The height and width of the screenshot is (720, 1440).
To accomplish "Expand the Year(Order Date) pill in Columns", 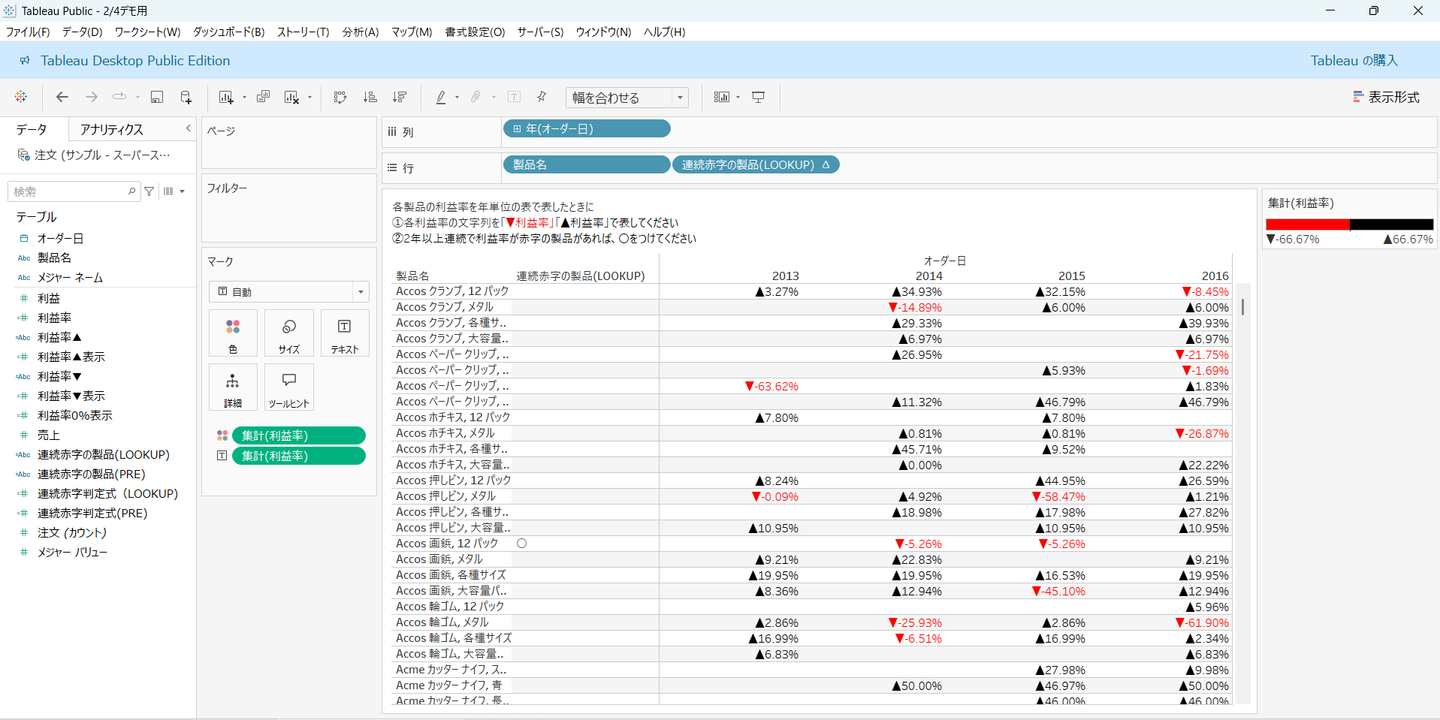I will (517, 129).
